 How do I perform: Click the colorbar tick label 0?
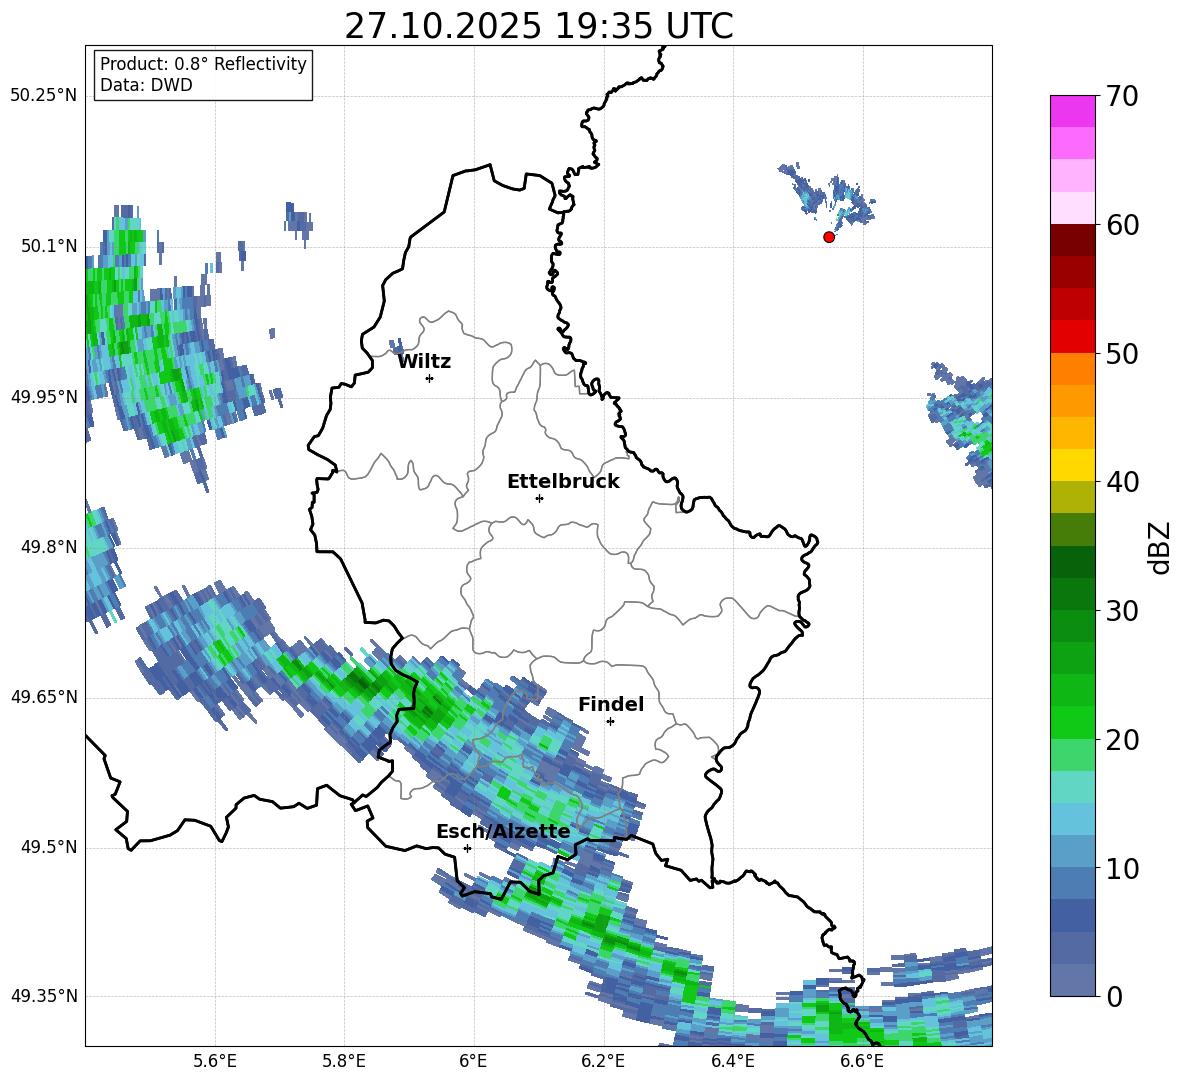pyautogui.click(x=1114, y=996)
